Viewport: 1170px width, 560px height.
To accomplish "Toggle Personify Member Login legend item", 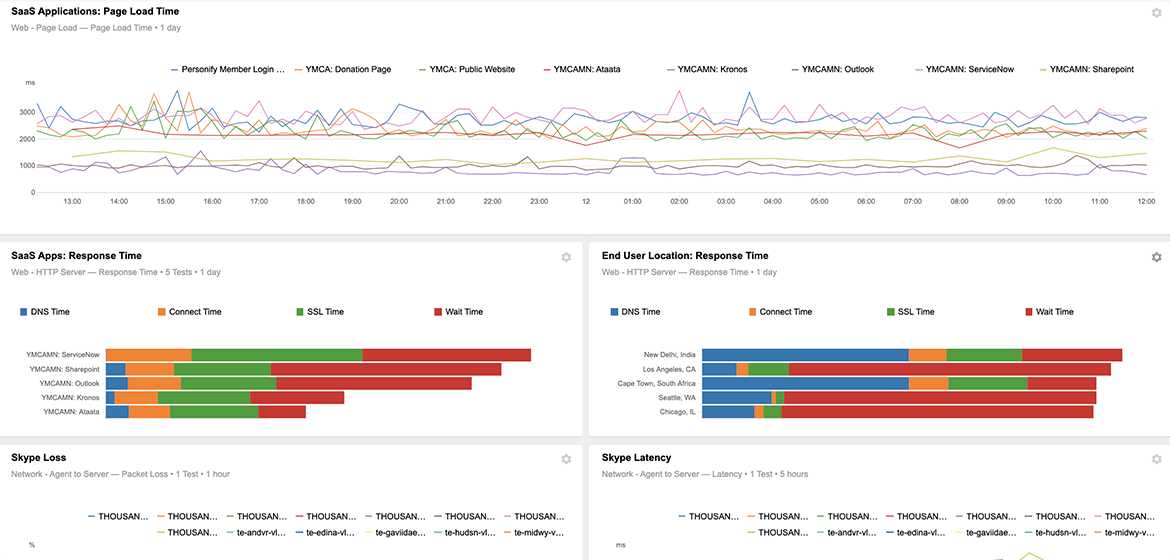I will [232, 70].
